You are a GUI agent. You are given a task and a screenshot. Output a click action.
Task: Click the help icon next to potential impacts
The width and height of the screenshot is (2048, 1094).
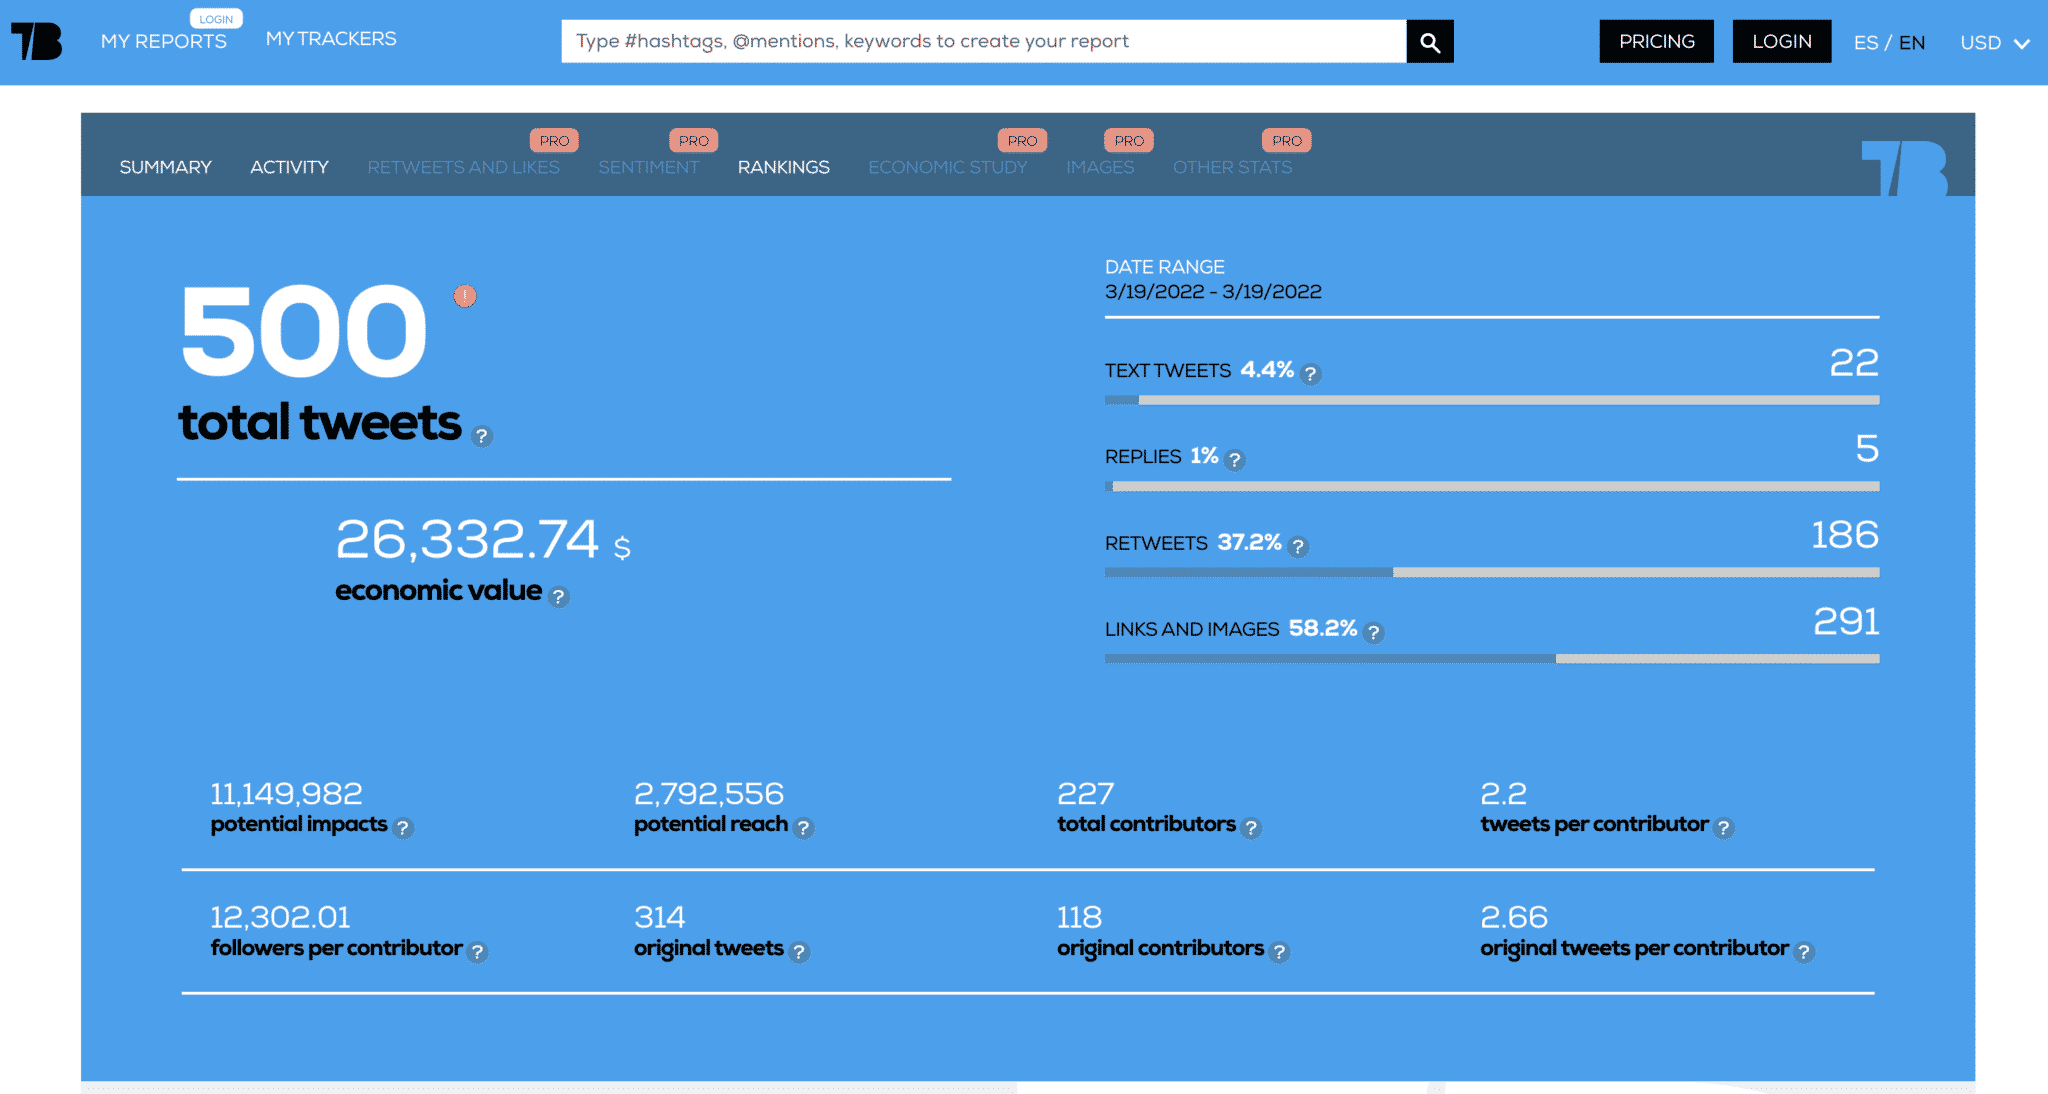tap(403, 828)
